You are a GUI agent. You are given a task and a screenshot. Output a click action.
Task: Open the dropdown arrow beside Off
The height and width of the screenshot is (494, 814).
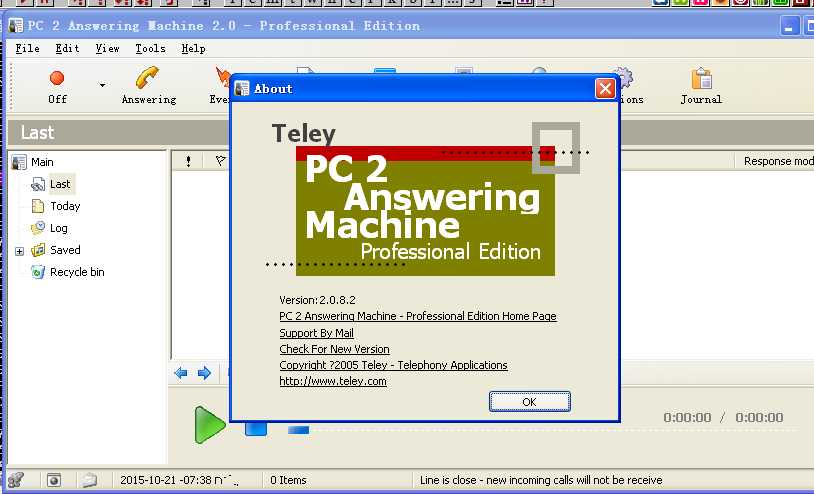102,86
